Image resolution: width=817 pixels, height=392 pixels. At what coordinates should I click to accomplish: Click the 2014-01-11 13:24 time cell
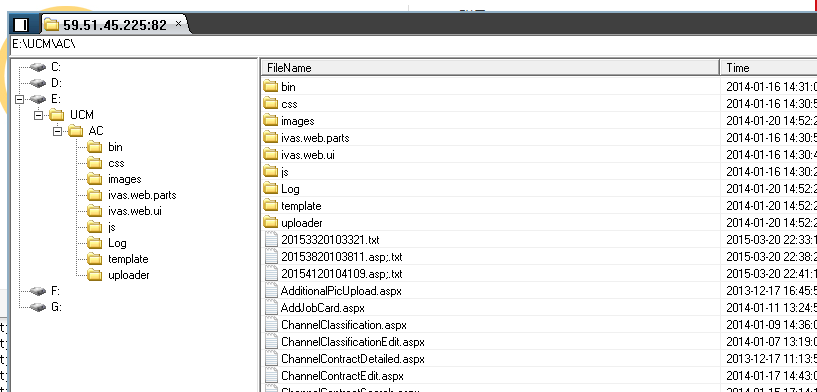(x=771, y=308)
